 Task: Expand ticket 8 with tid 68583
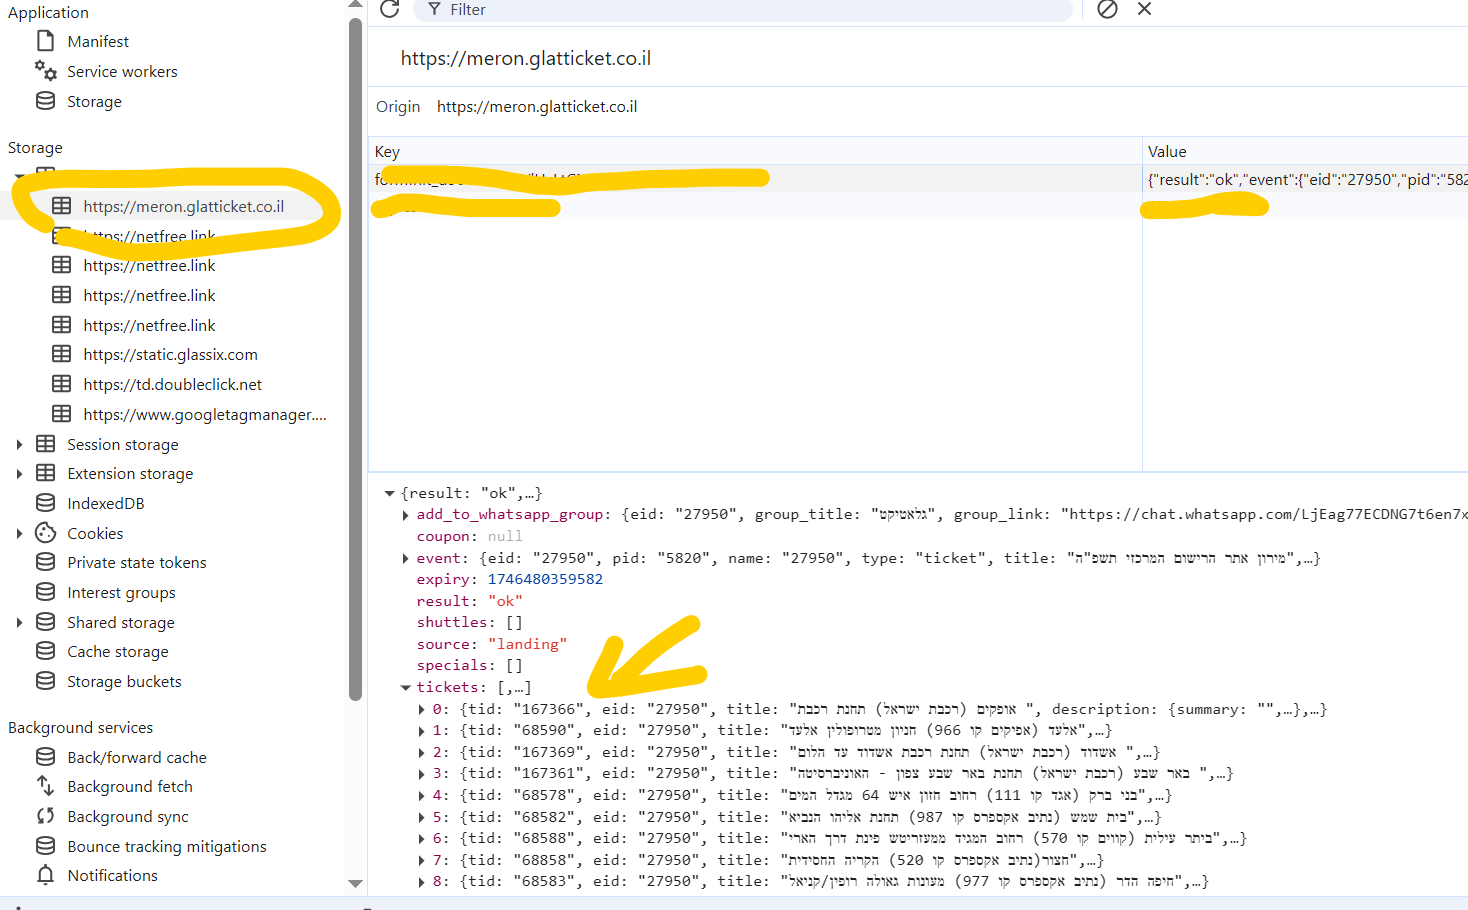[x=421, y=882]
